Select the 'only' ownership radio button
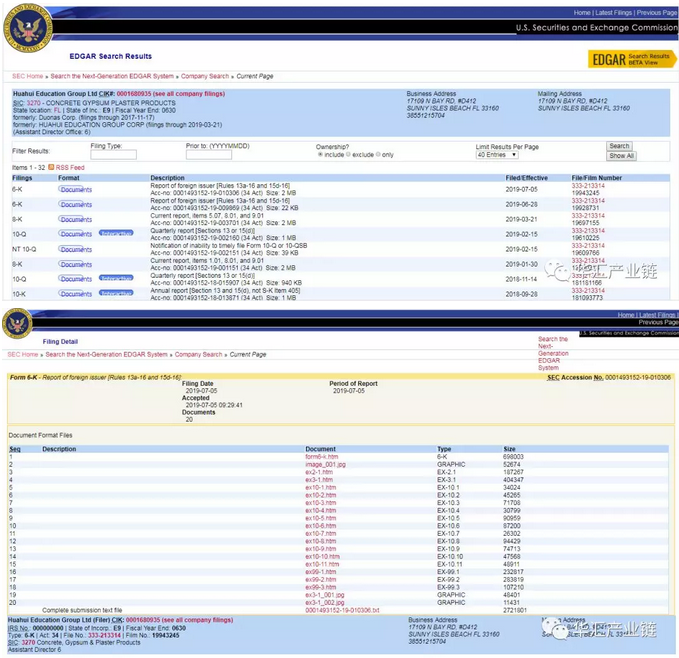This screenshot has width=679, height=658. [378, 155]
